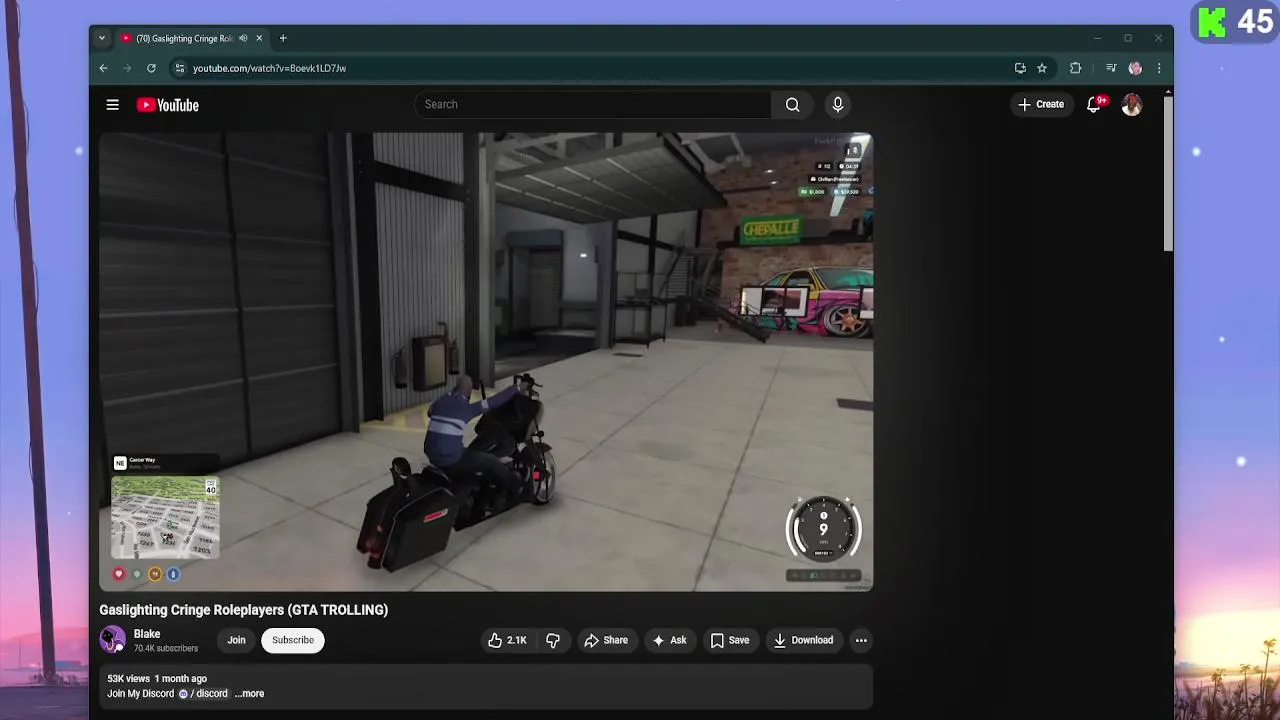Start voice search with the microphone
The height and width of the screenshot is (720, 1280).
pyautogui.click(x=838, y=104)
